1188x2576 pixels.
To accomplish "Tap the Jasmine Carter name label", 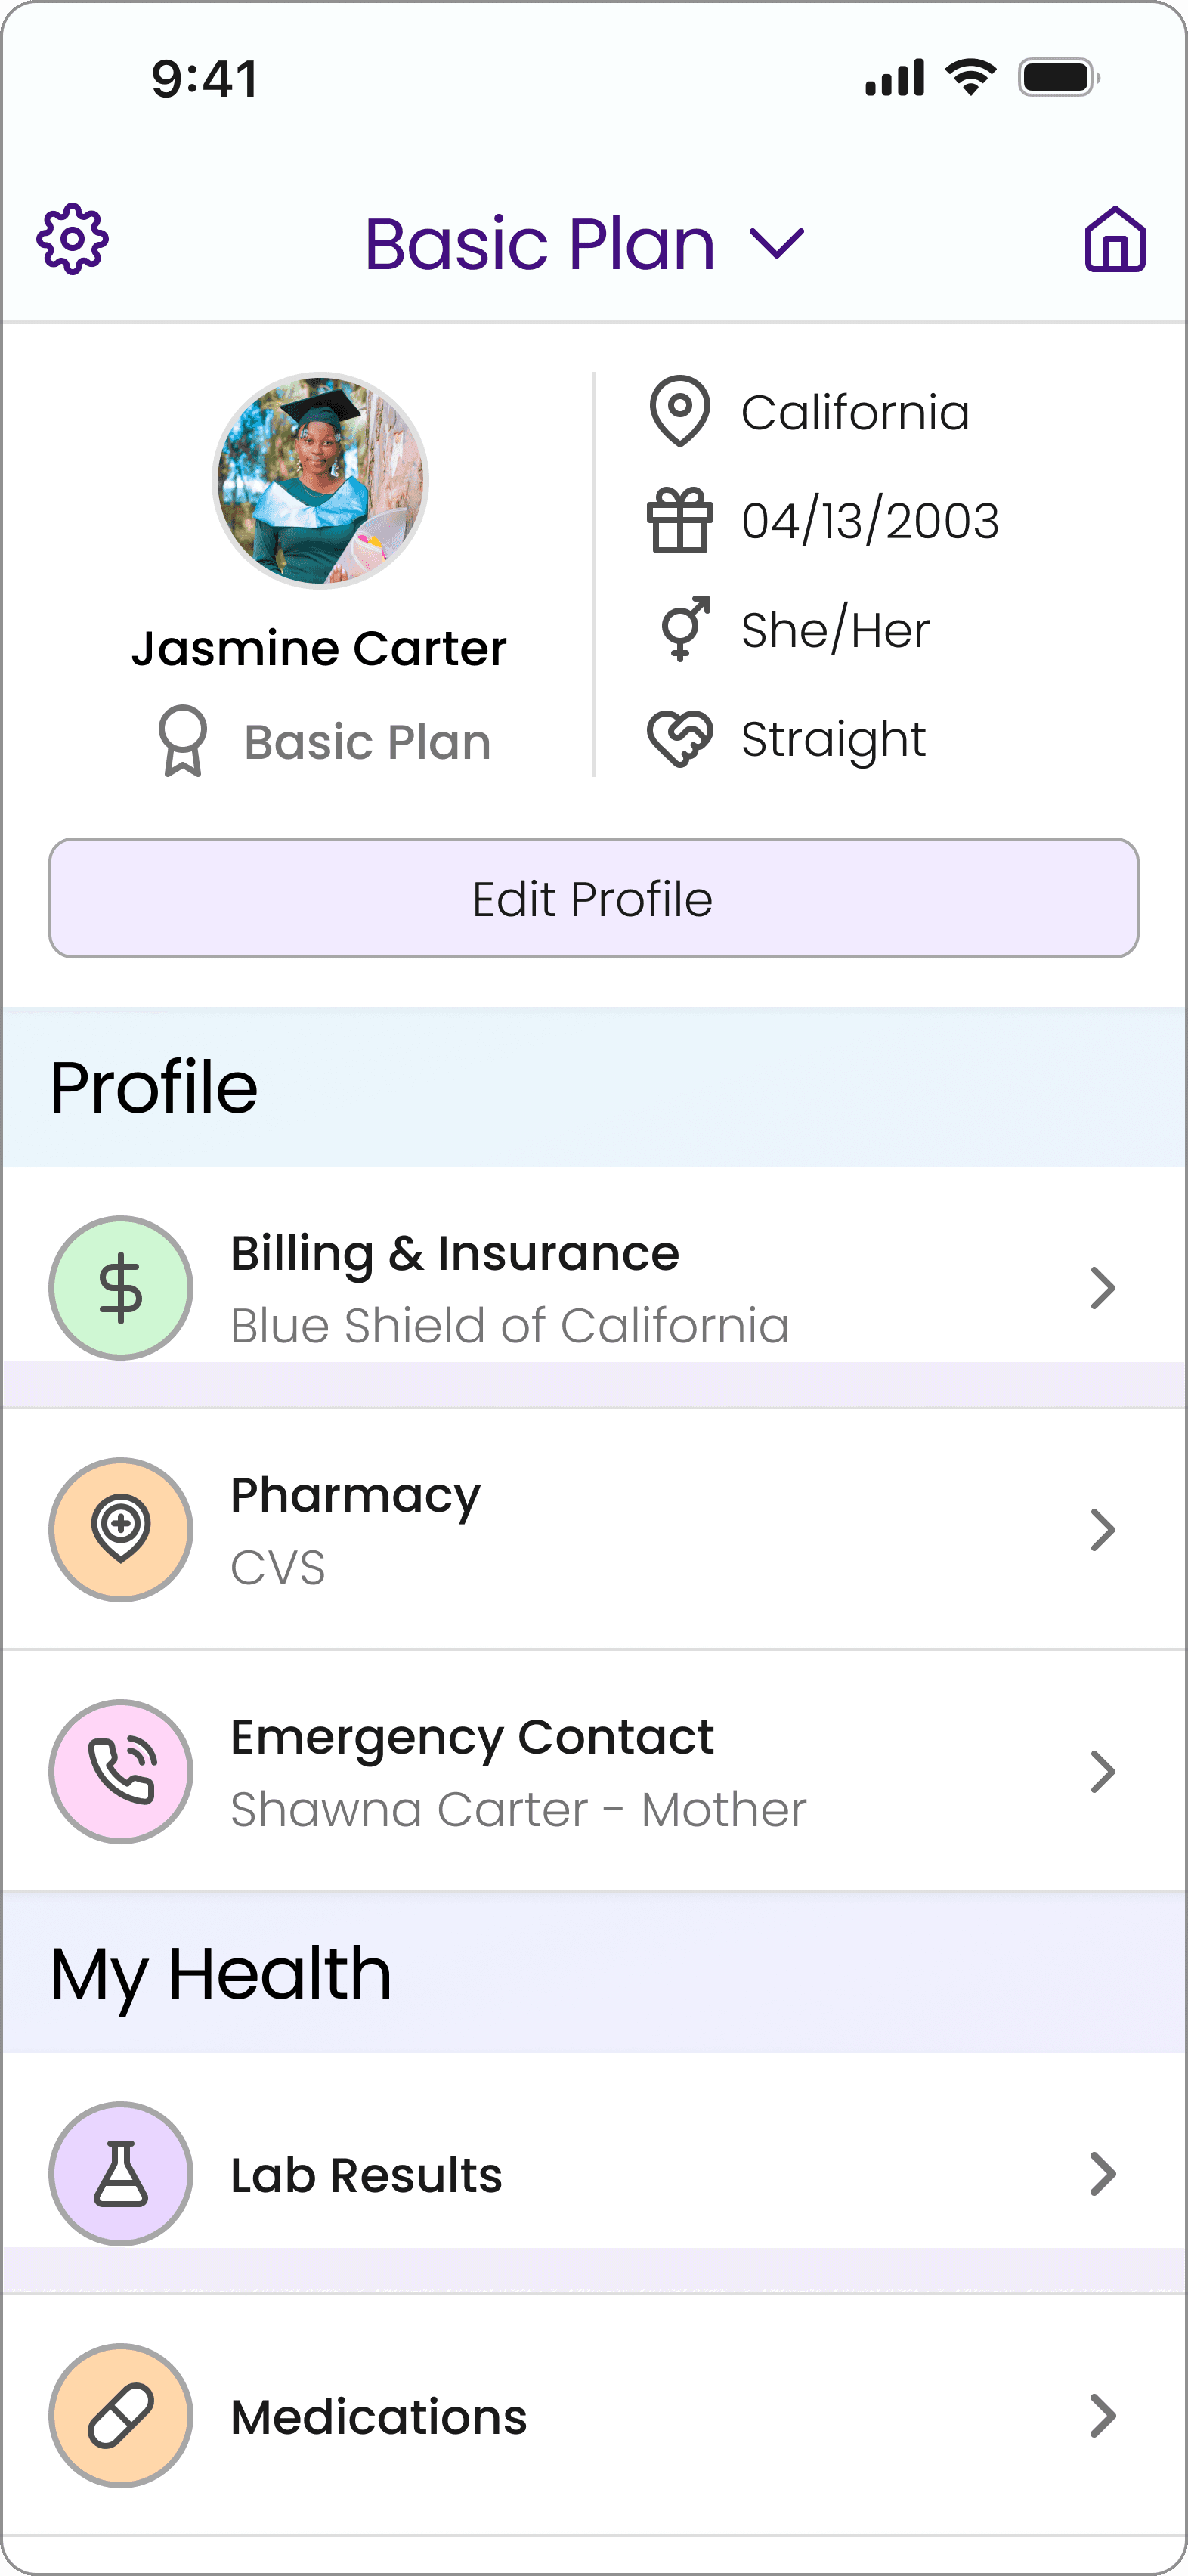I will point(319,648).
